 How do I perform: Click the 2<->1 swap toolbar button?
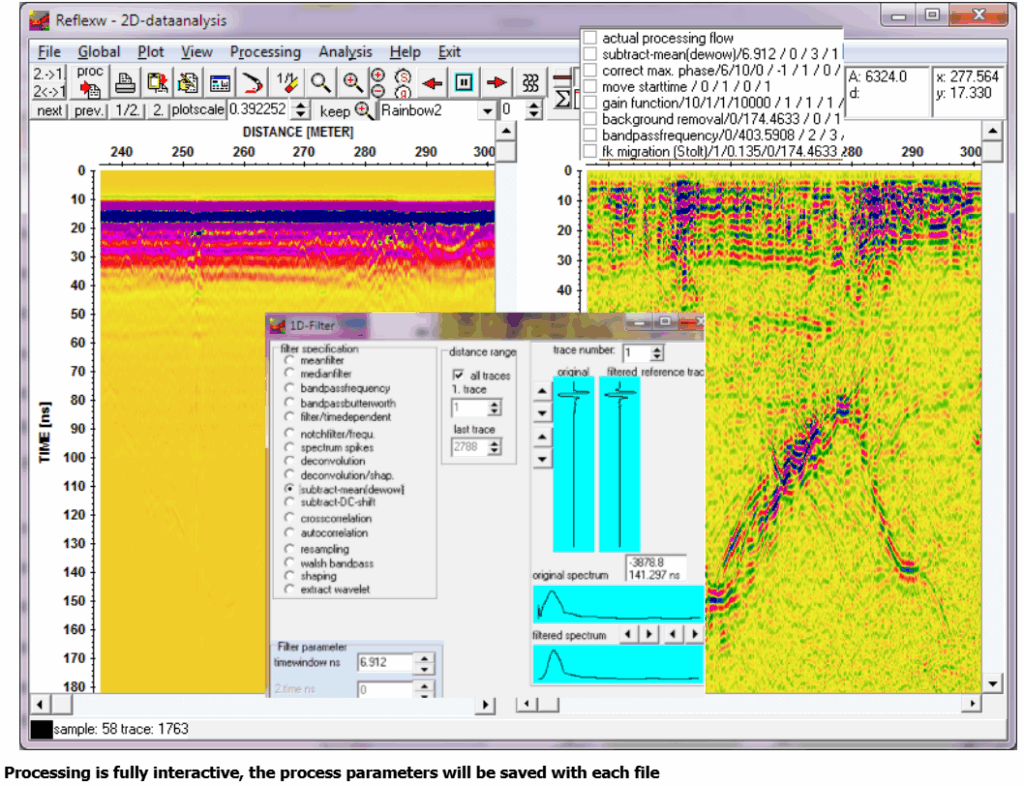pyautogui.click(x=49, y=91)
